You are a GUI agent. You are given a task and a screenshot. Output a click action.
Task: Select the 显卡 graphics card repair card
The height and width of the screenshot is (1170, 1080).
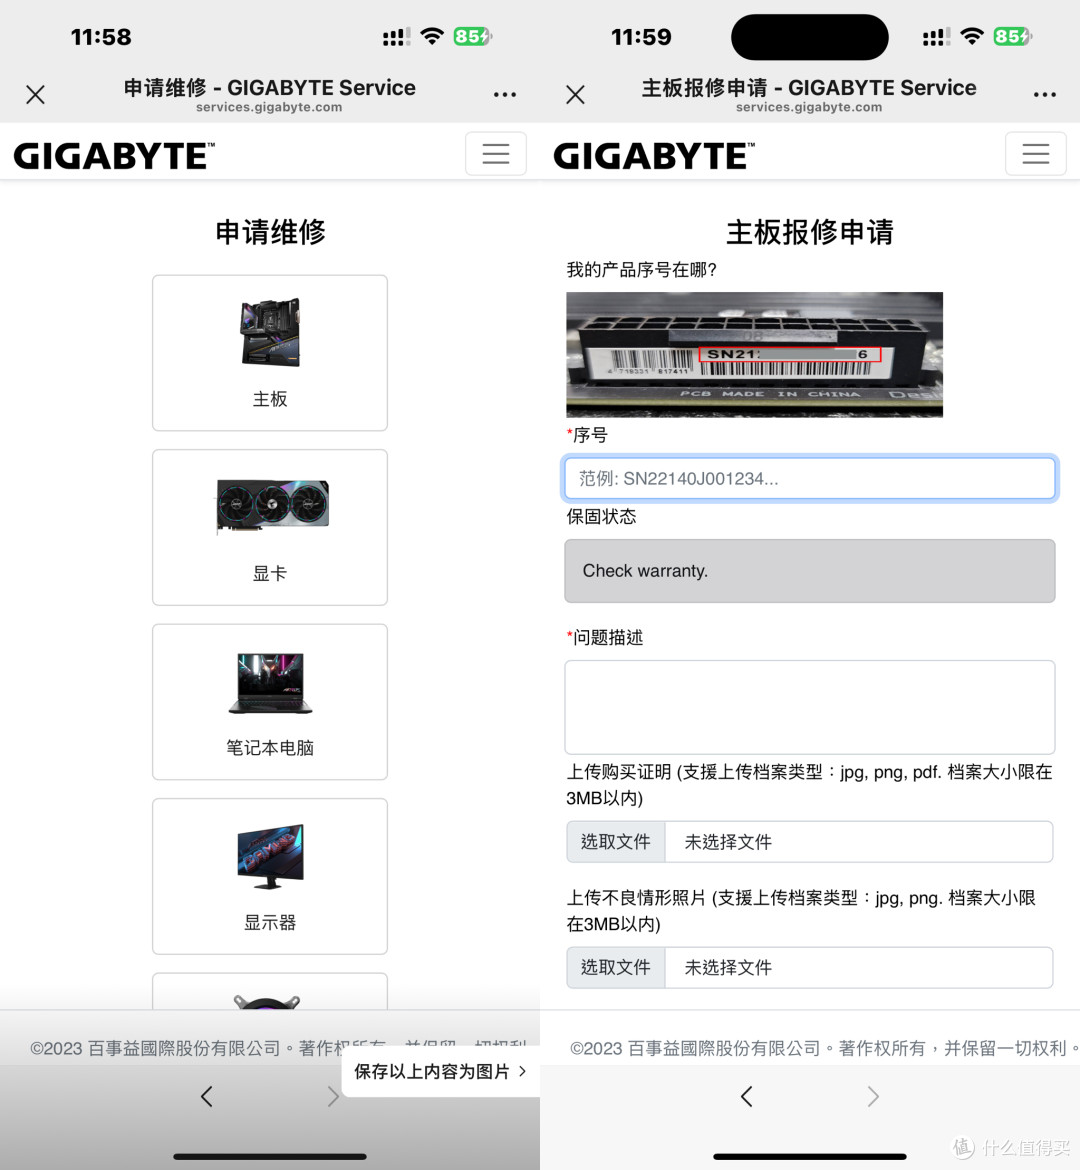click(269, 528)
